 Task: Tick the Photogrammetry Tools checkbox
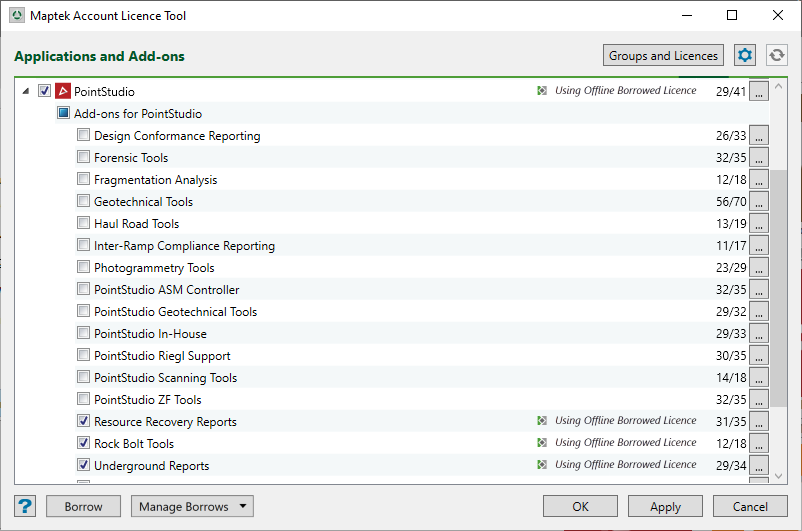pyautogui.click(x=83, y=267)
